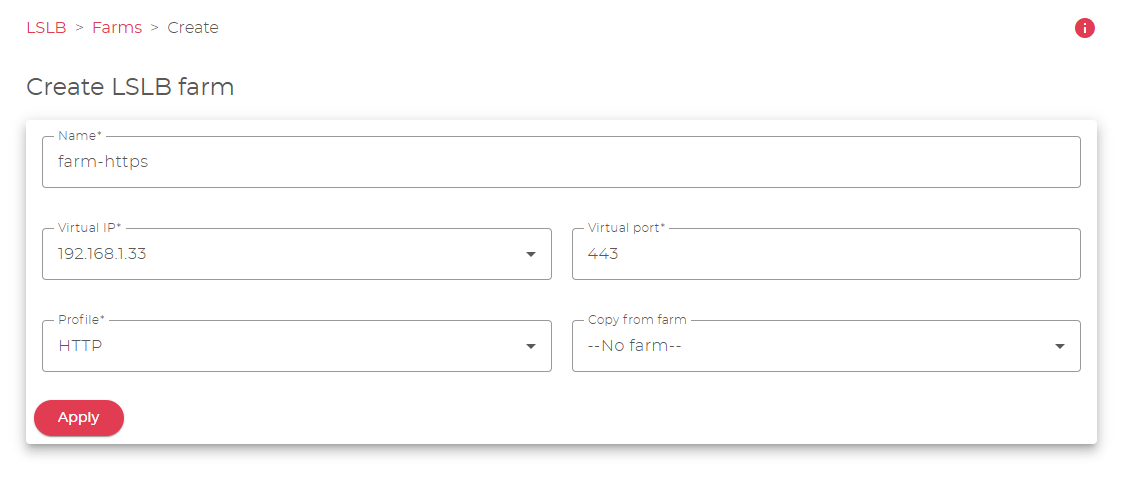
Task: Click the --No farm-- selection text
Action: point(634,346)
